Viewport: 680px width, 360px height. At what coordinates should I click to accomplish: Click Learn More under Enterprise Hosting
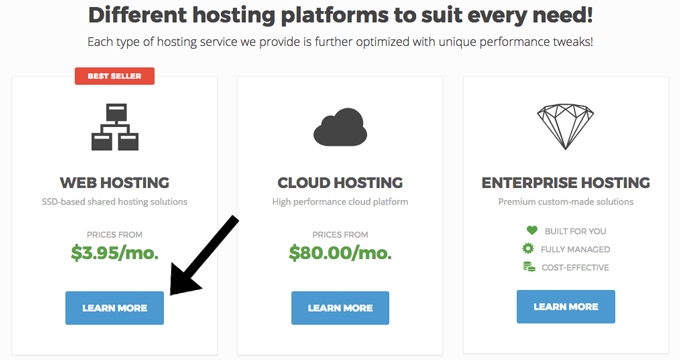point(566,307)
